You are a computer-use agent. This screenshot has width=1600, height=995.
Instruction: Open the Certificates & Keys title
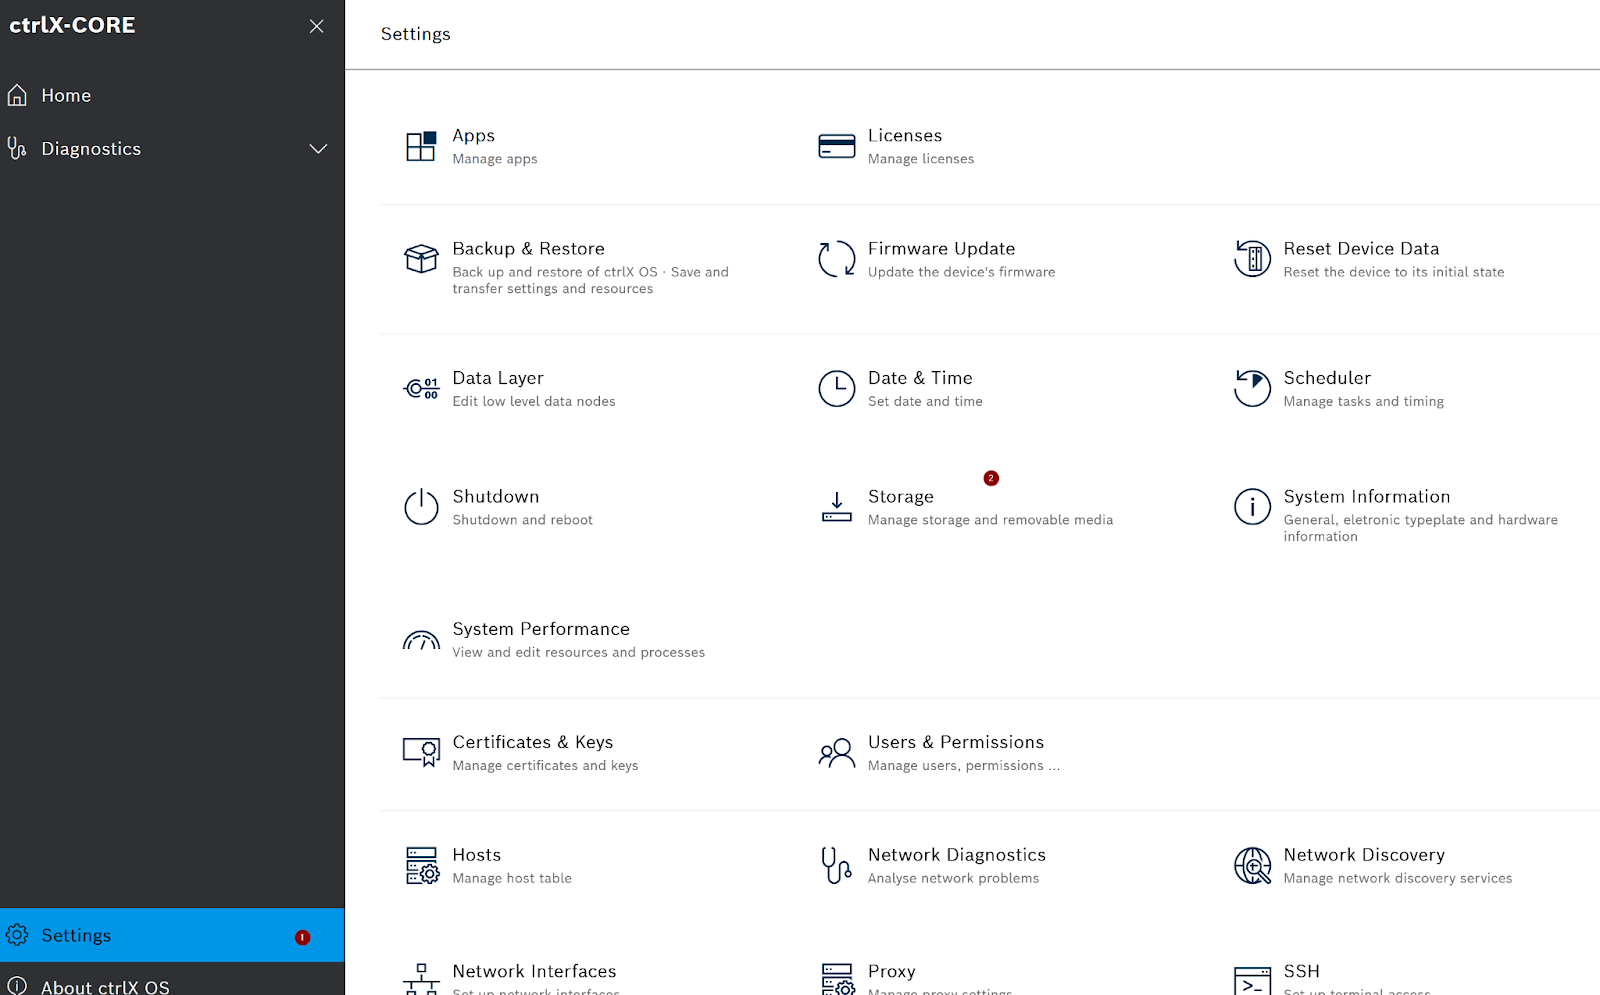[x=533, y=742]
